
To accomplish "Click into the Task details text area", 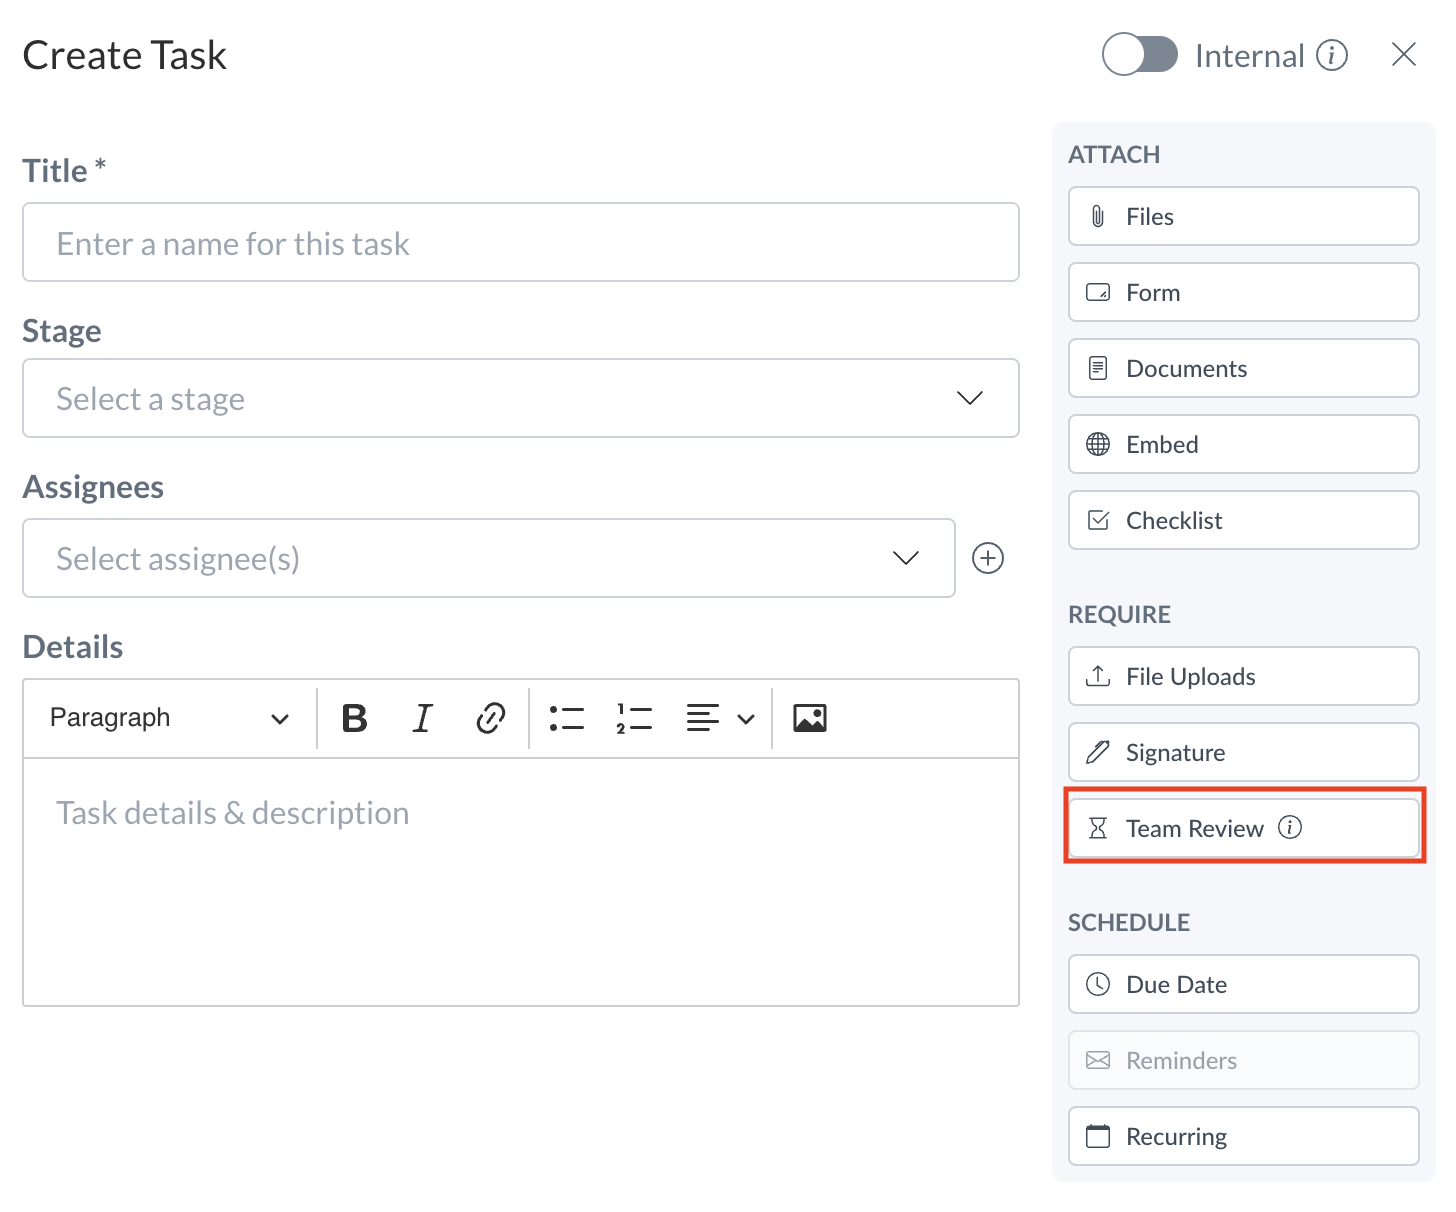I will [x=520, y=880].
